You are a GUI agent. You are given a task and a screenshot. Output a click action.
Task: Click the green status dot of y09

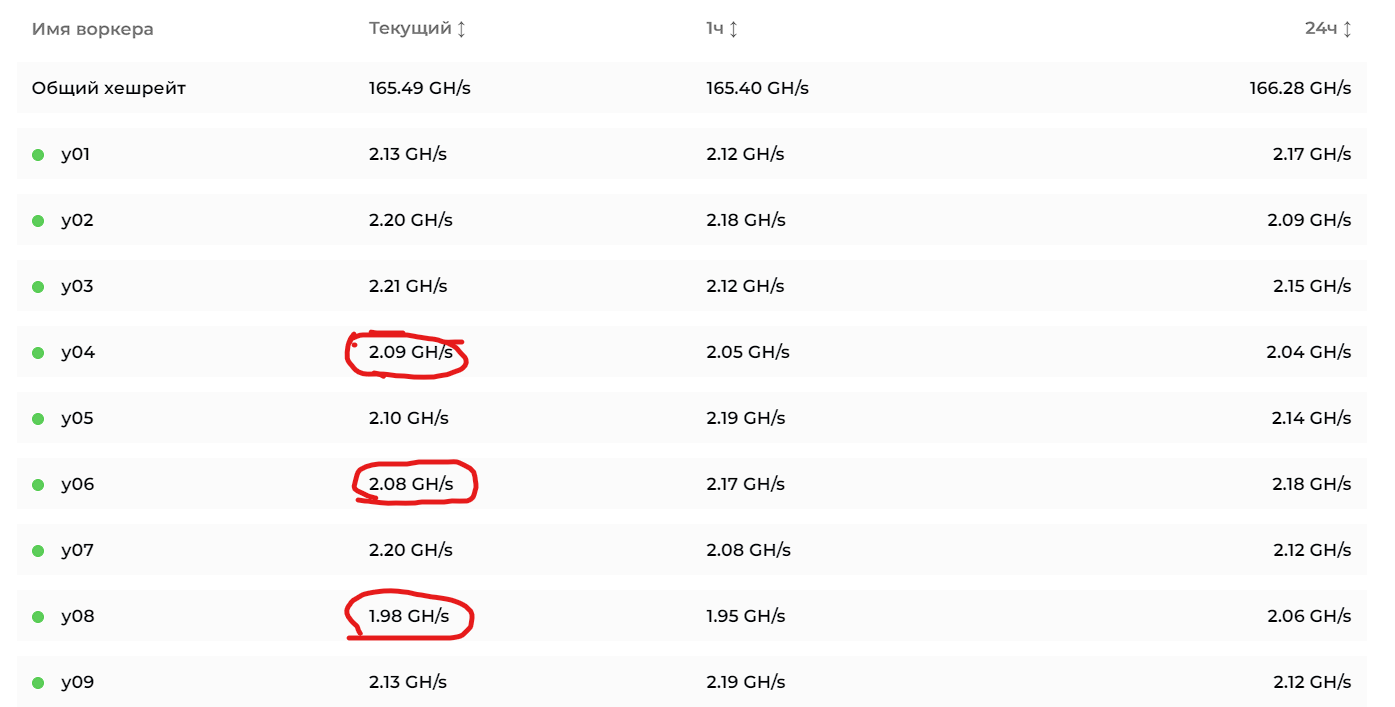pos(38,683)
